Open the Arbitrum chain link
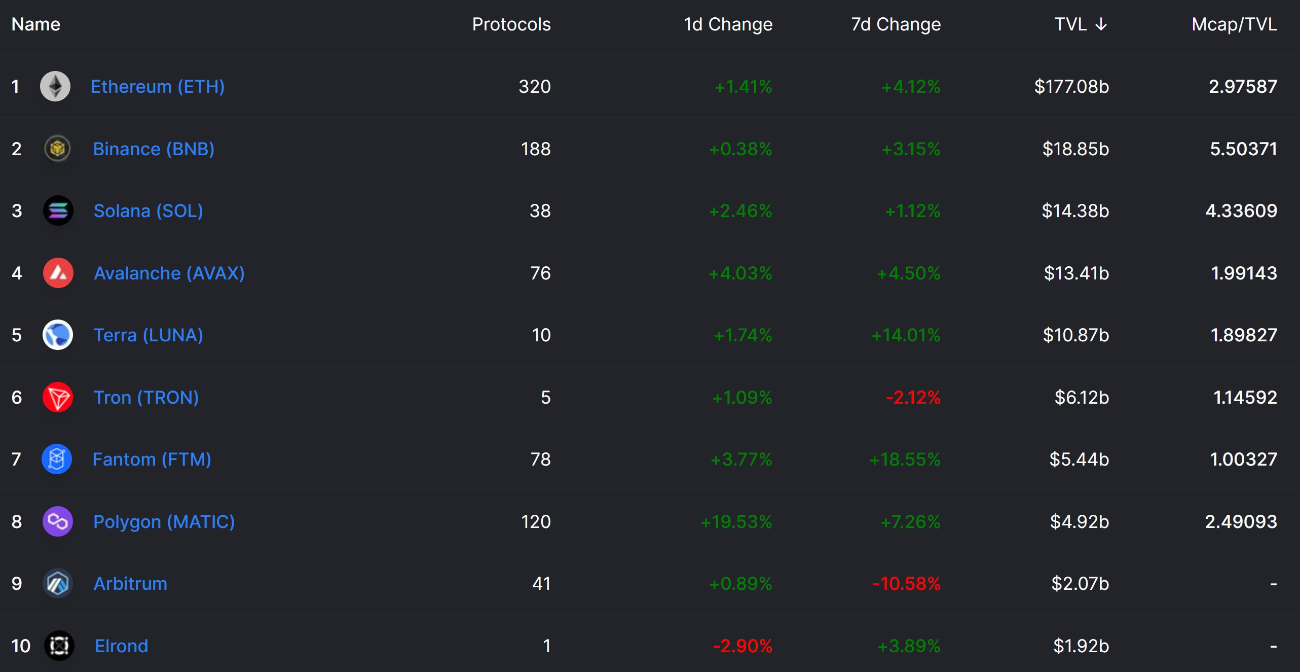Viewport: 1300px width, 672px height. coord(130,583)
